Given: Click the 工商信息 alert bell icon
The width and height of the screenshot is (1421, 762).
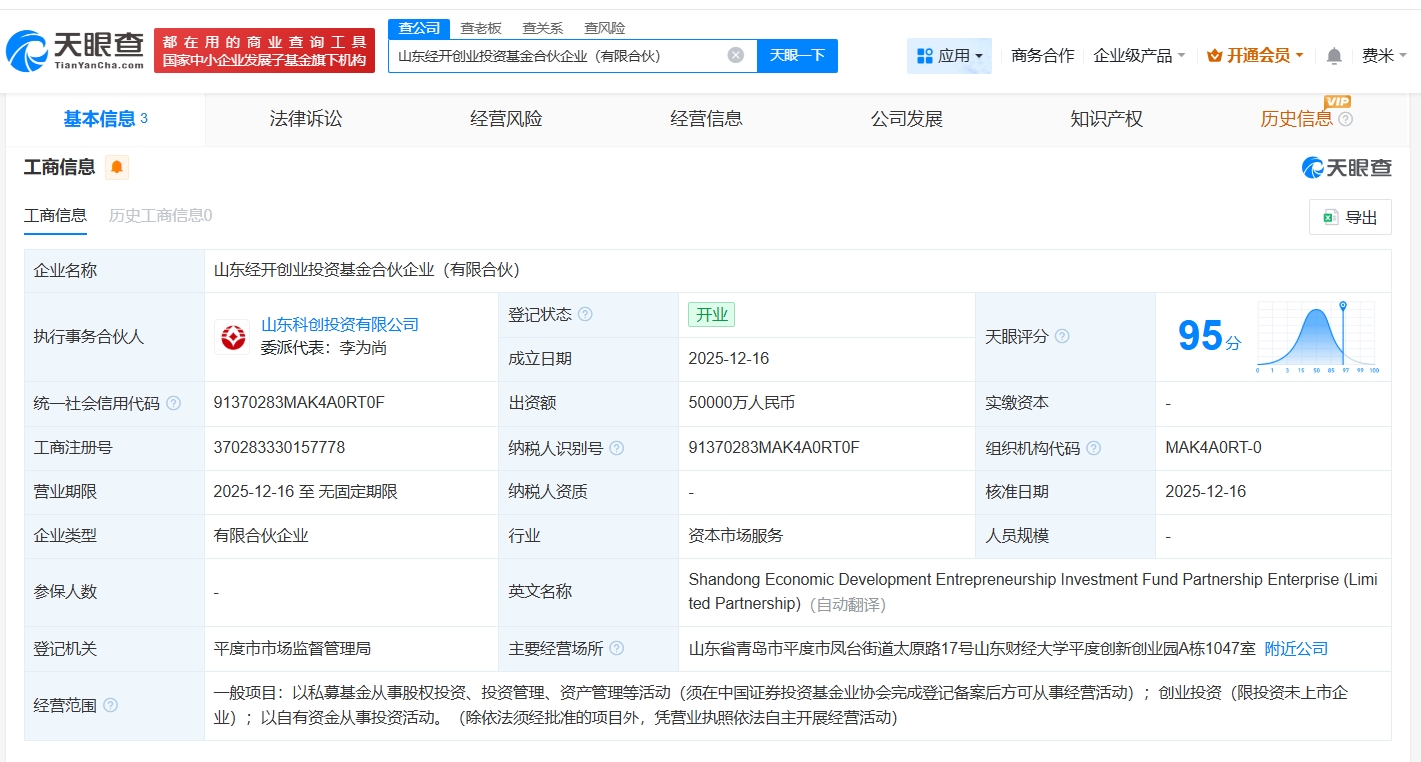Looking at the screenshot, I should pyautogui.click(x=117, y=168).
